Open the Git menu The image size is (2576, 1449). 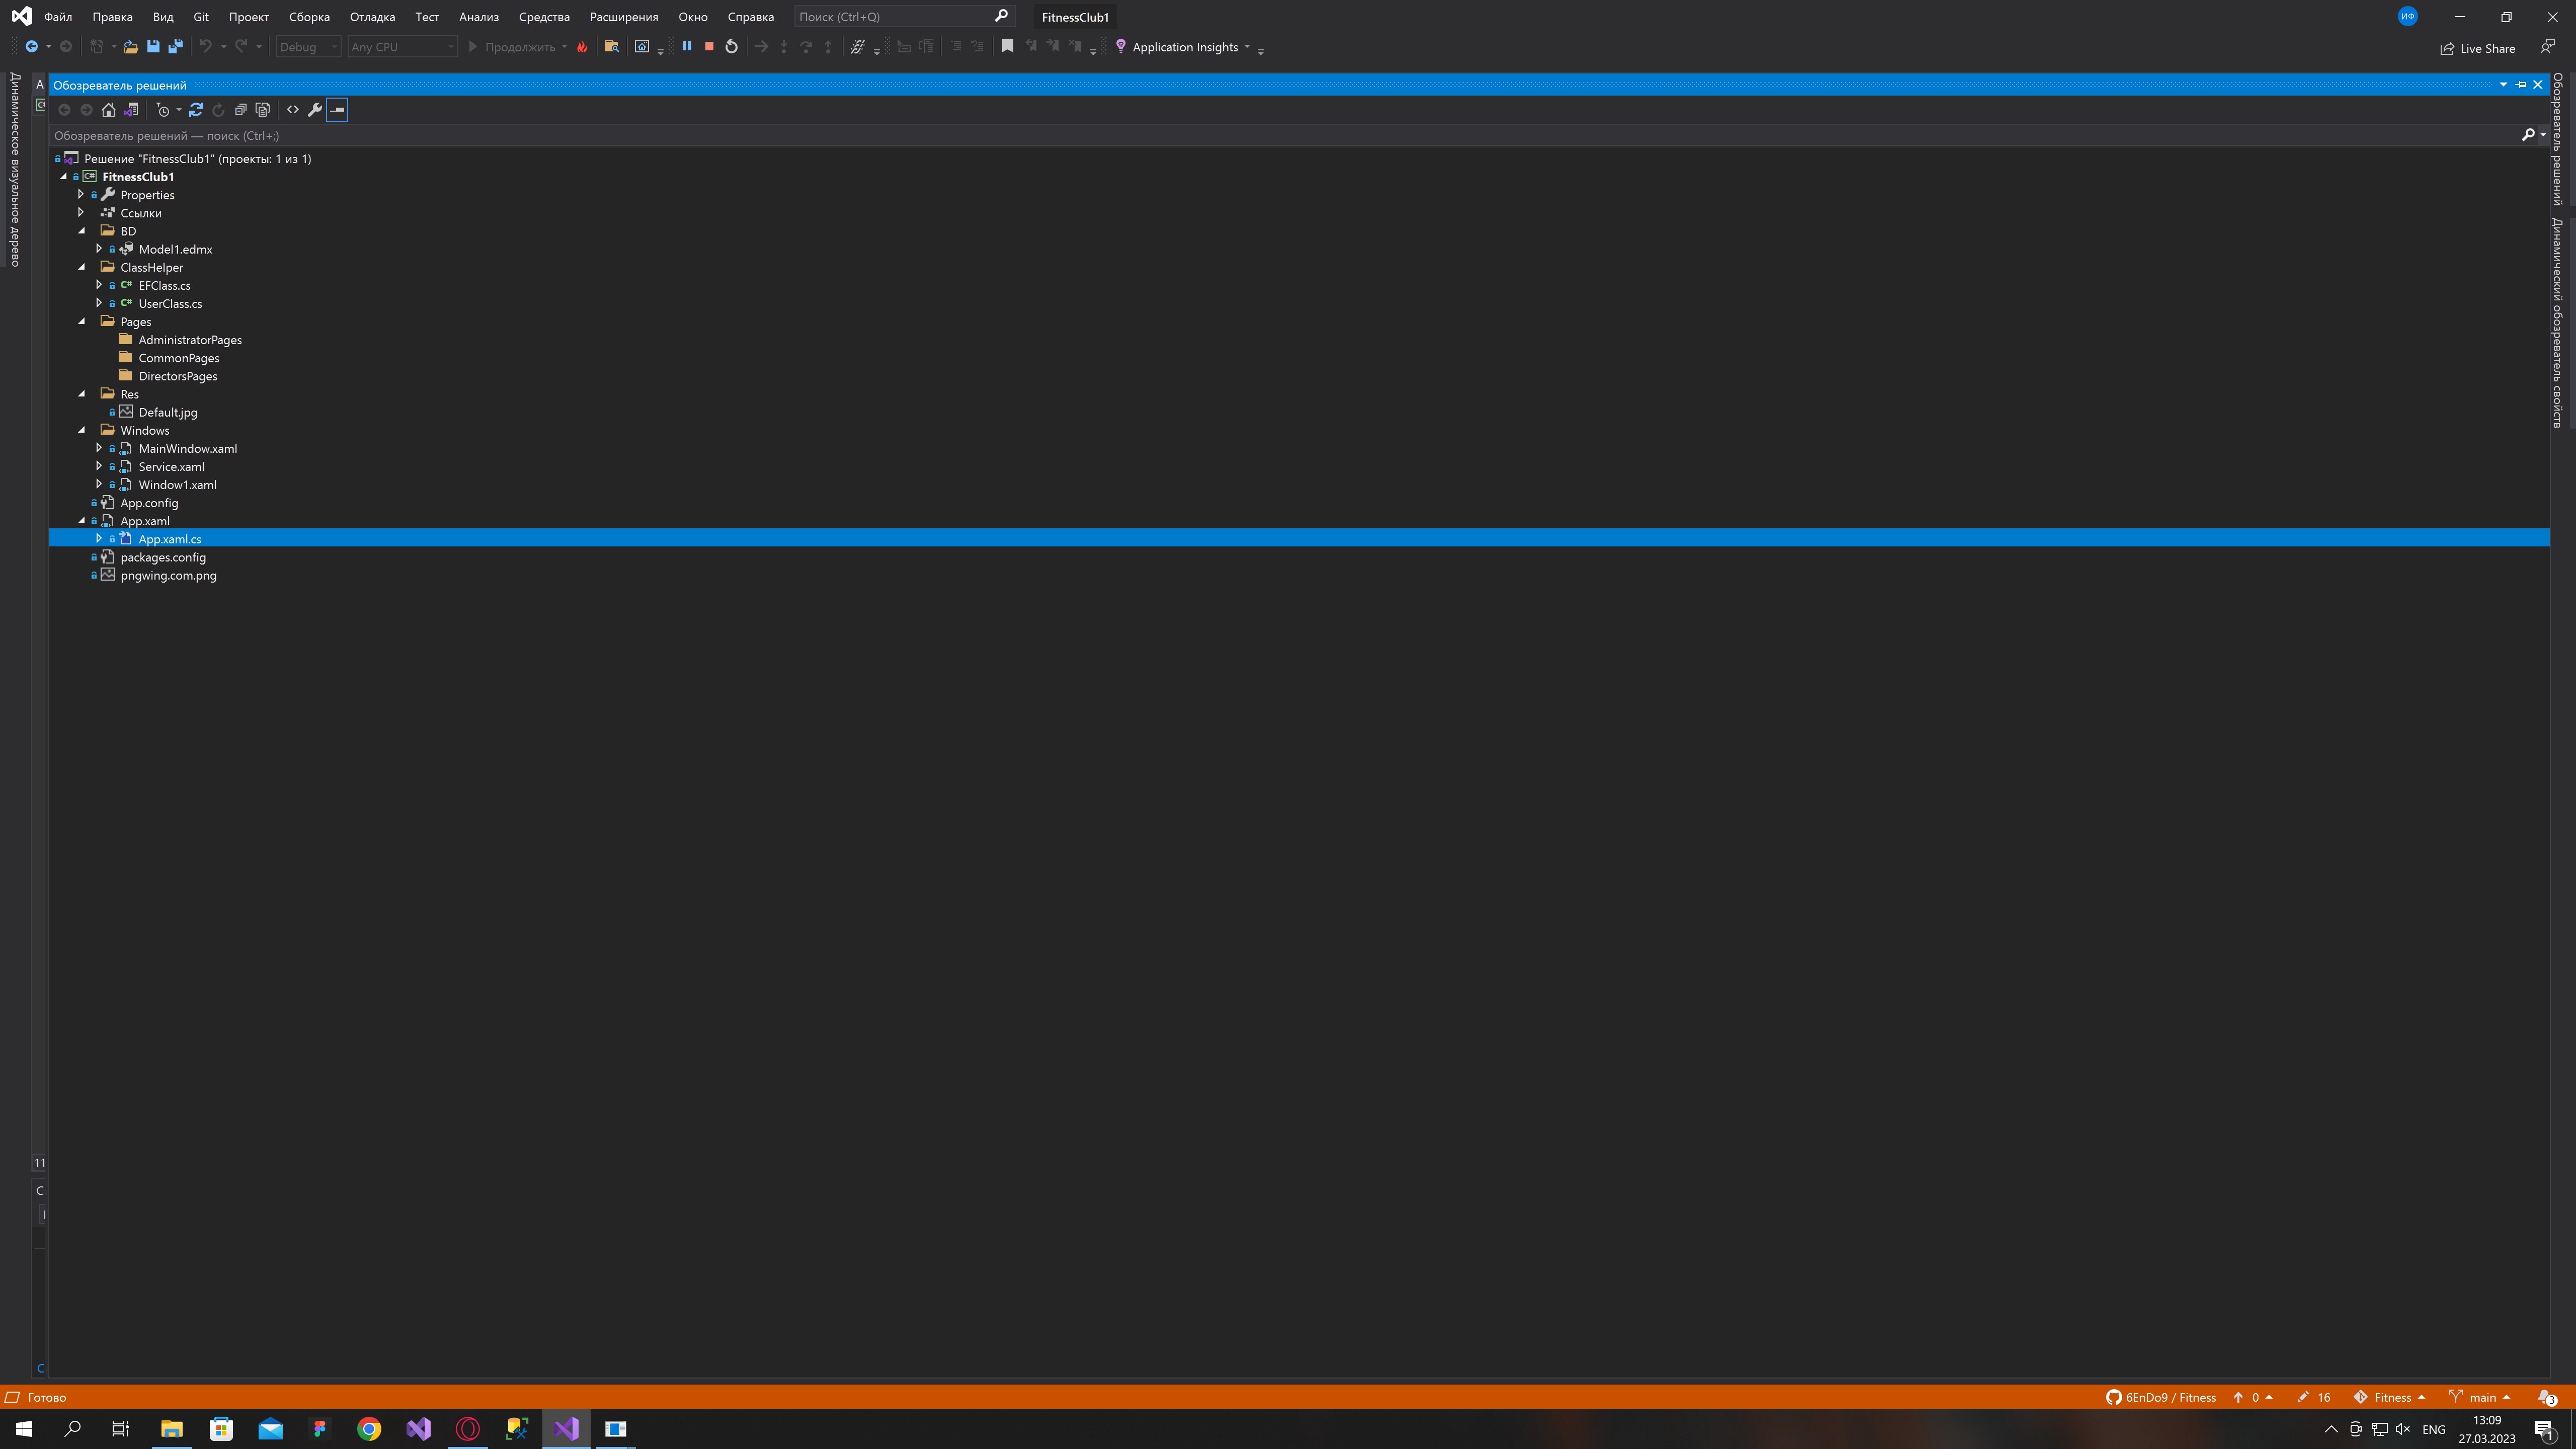[x=201, y=17]
